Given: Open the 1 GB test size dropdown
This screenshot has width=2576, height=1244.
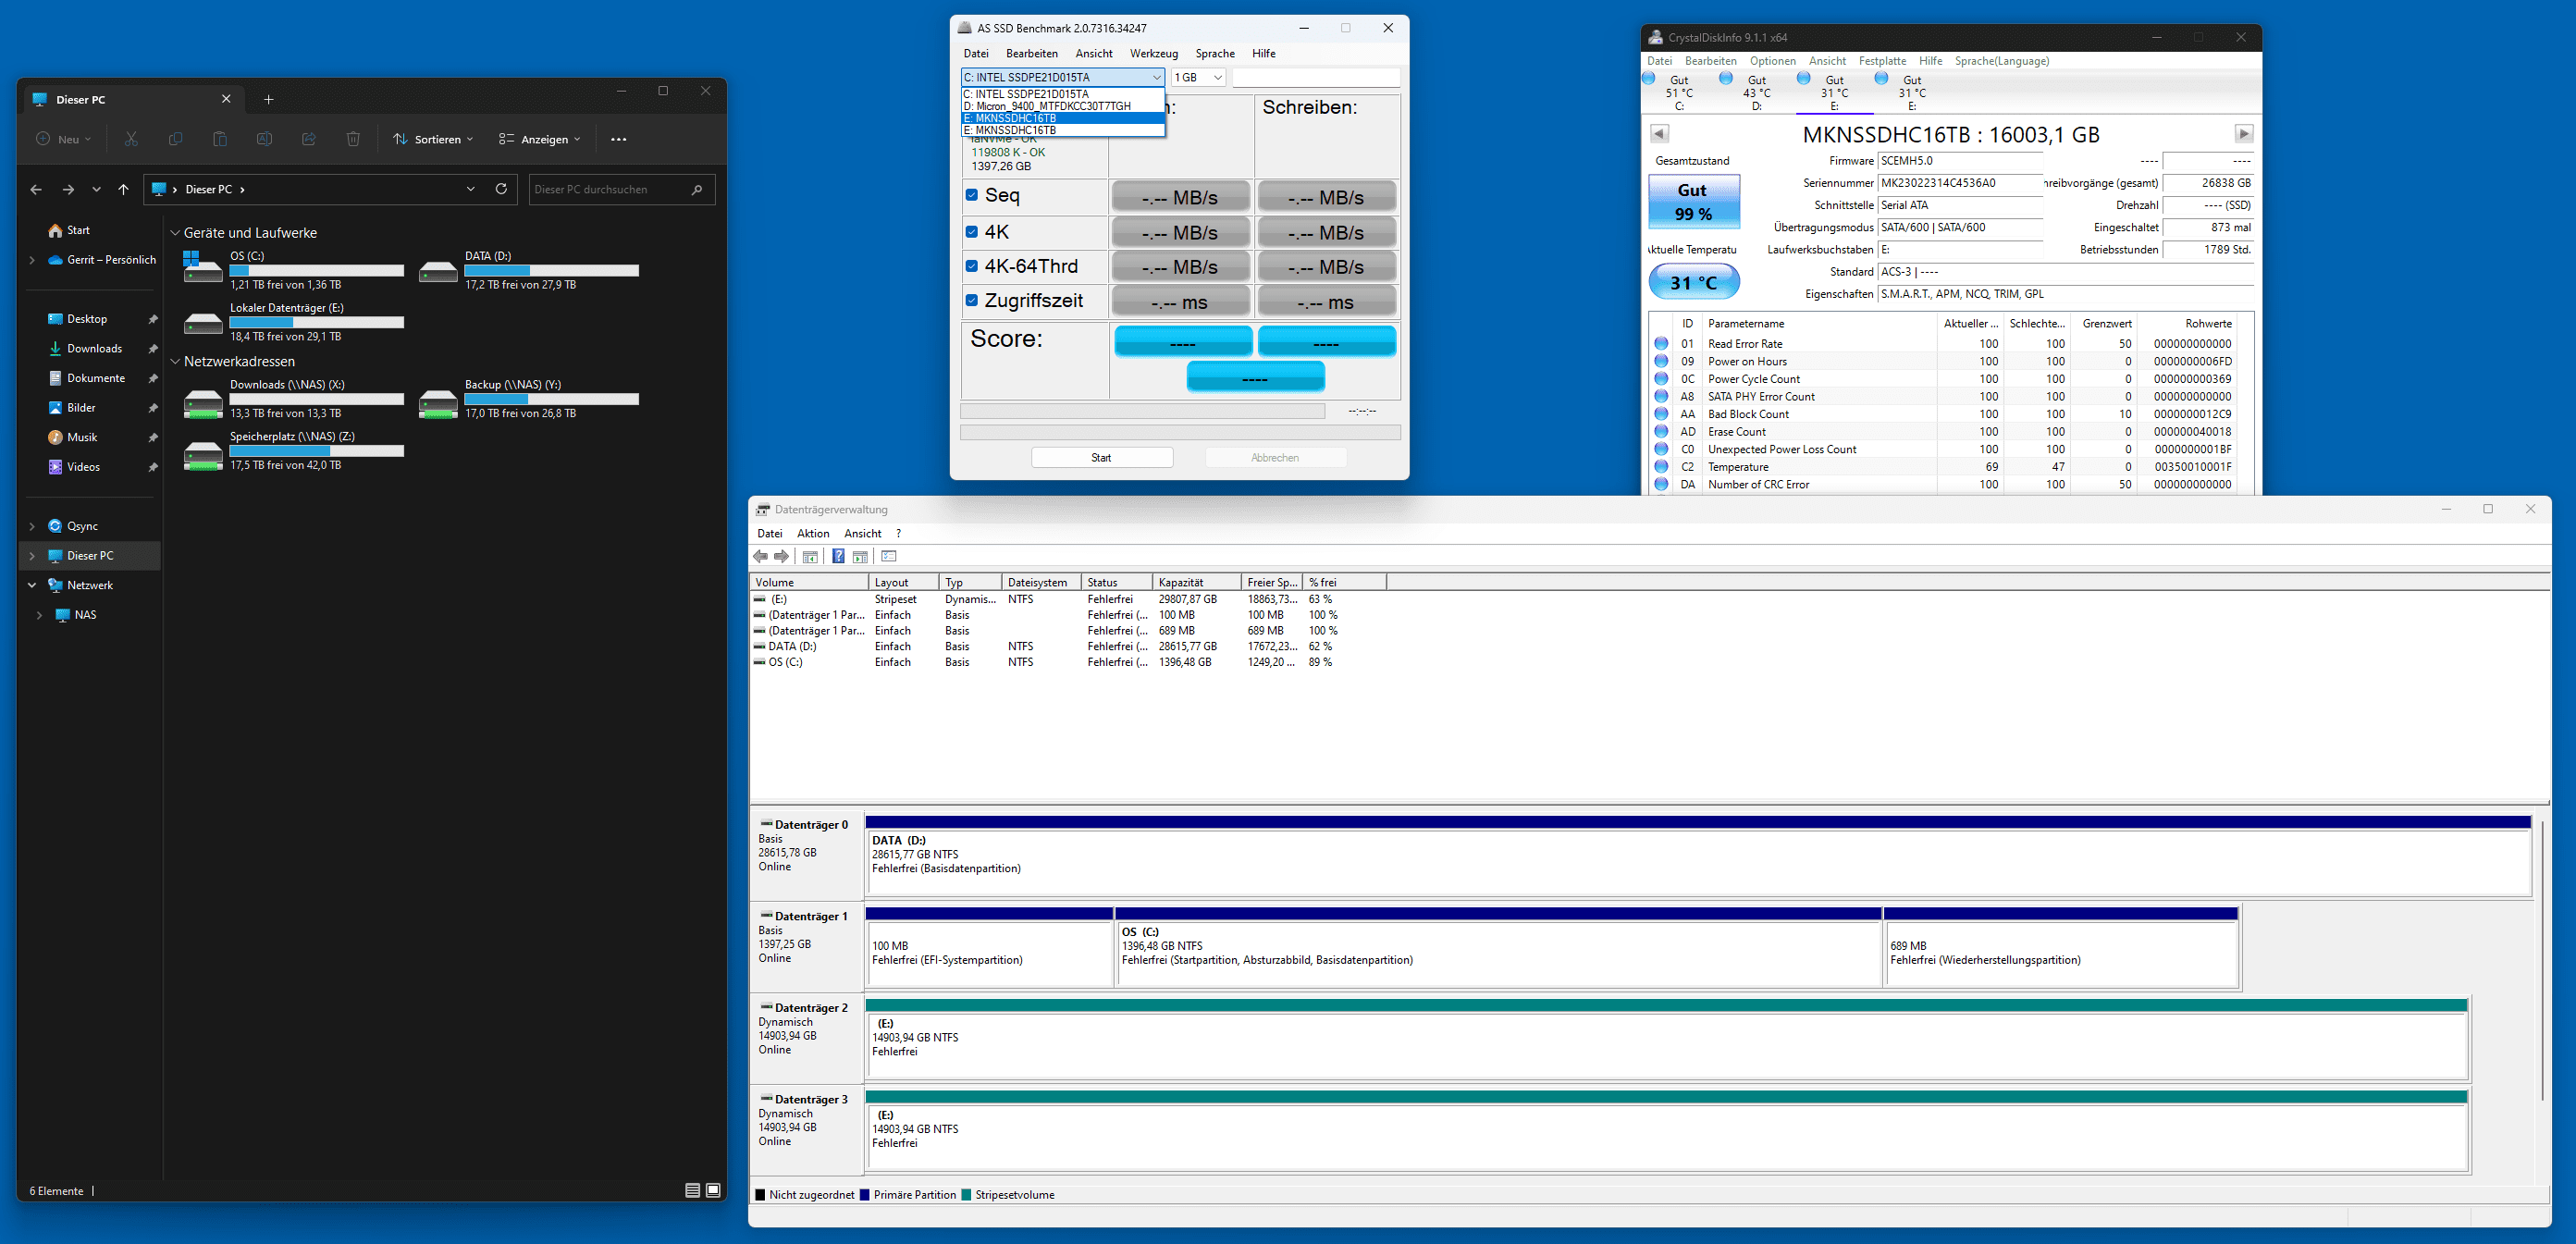Looking at the screenshot, I should click(1198, 77).
